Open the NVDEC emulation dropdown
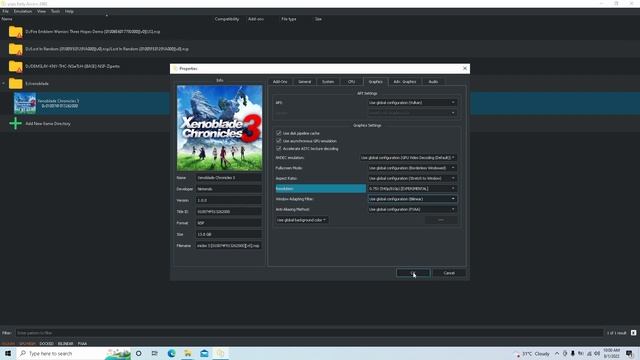Viewport: 640px width, 360px height. (x=408, y=158)
